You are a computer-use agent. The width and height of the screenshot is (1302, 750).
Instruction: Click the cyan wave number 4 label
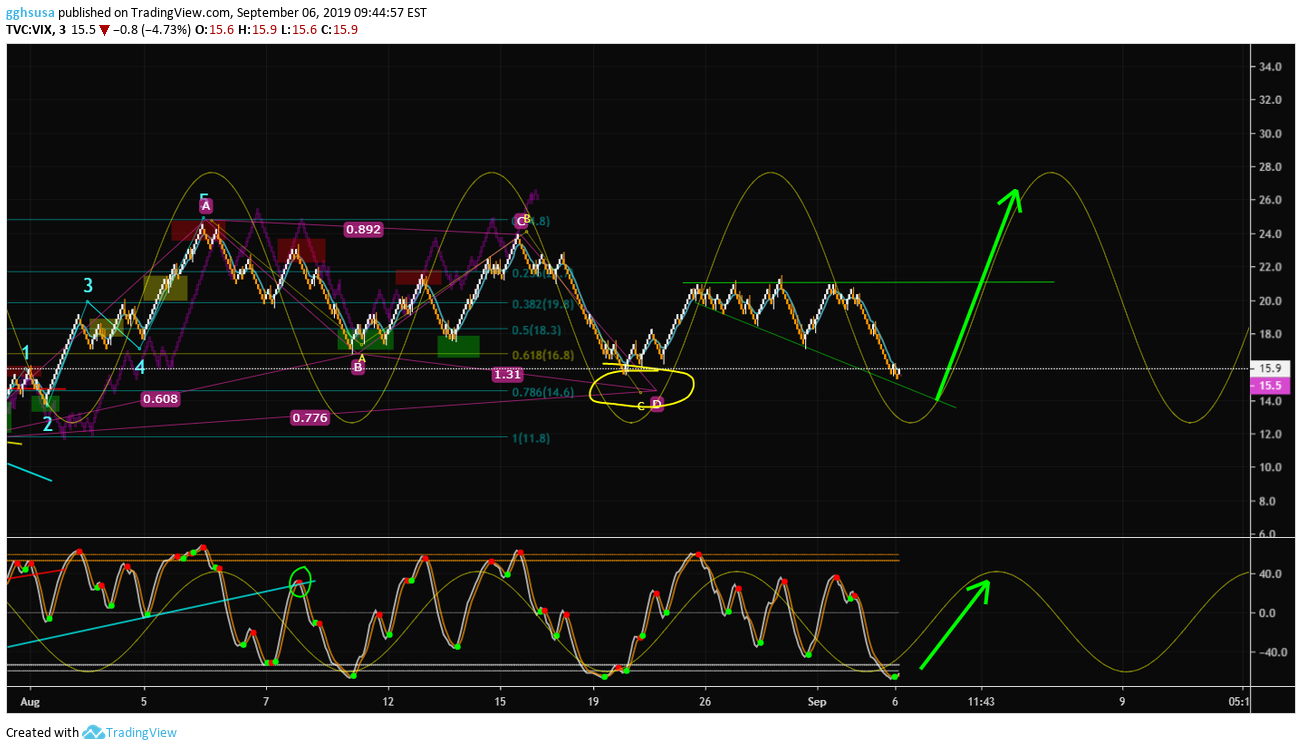coord(140,367)
